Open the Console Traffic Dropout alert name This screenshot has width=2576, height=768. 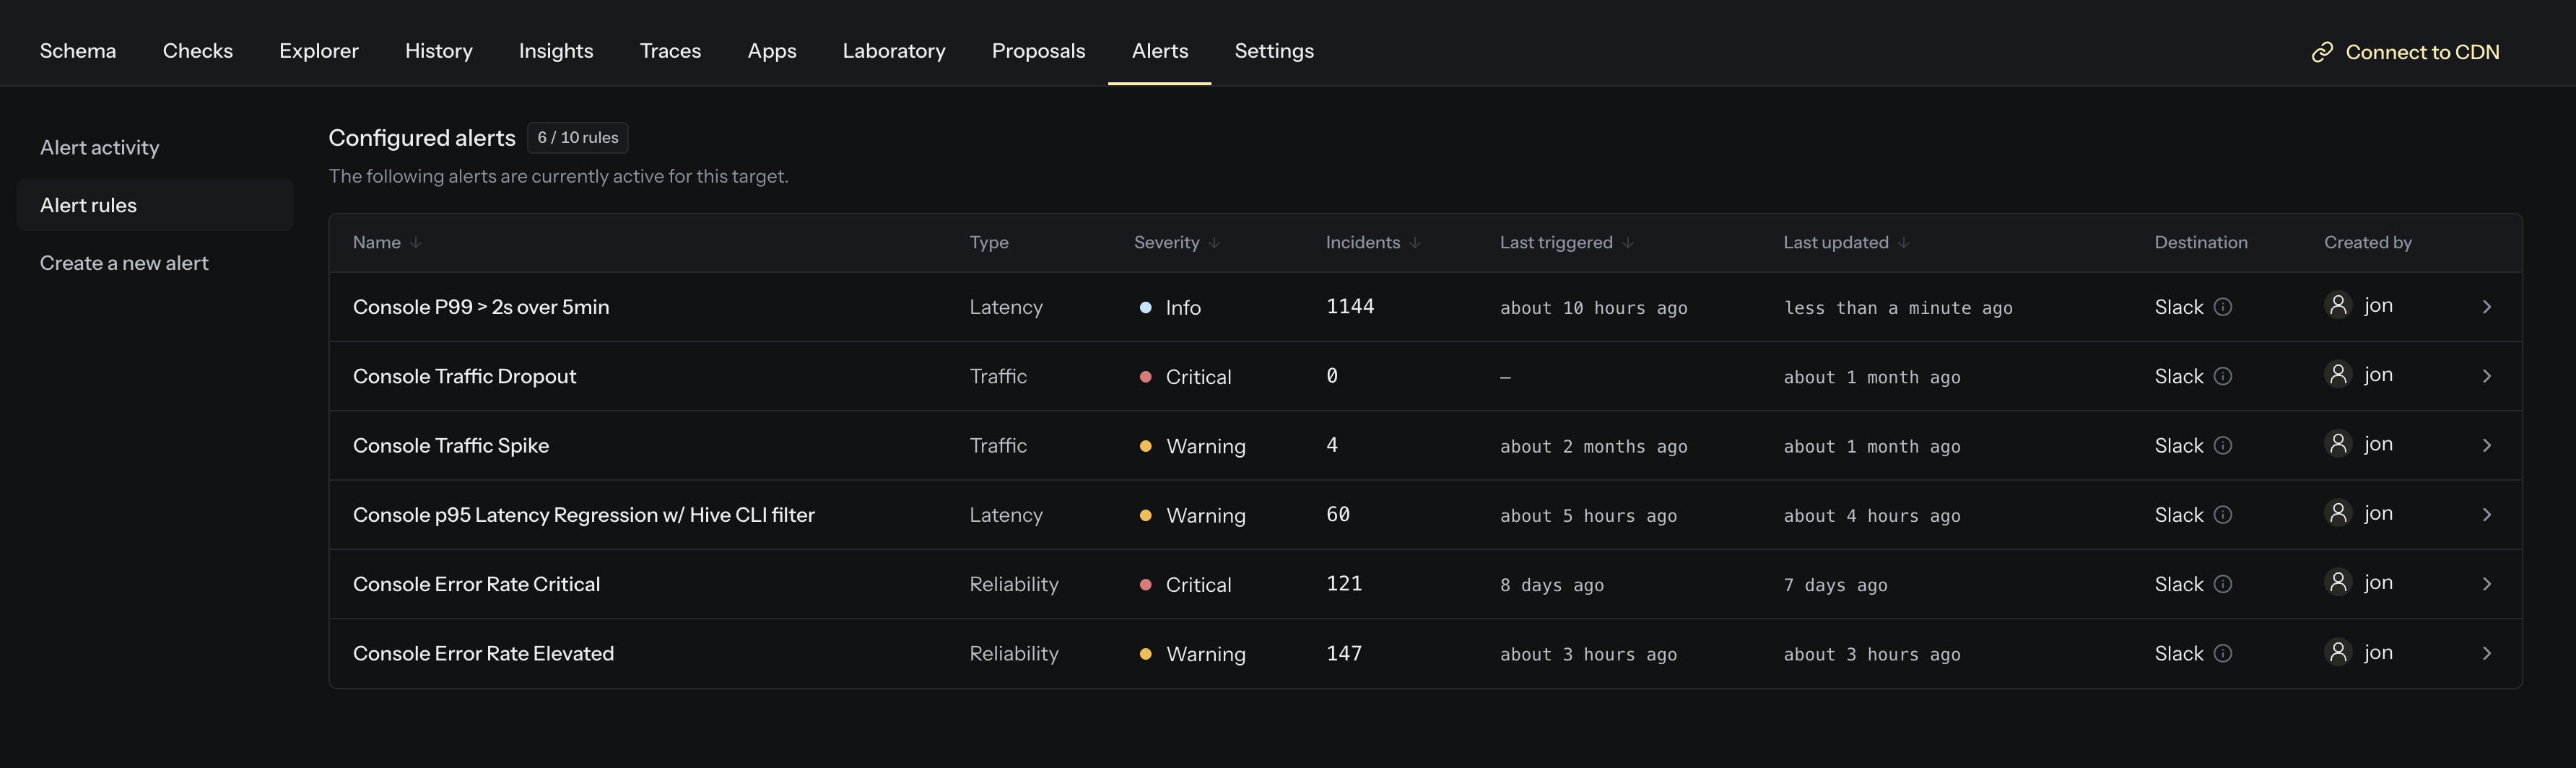465,376
